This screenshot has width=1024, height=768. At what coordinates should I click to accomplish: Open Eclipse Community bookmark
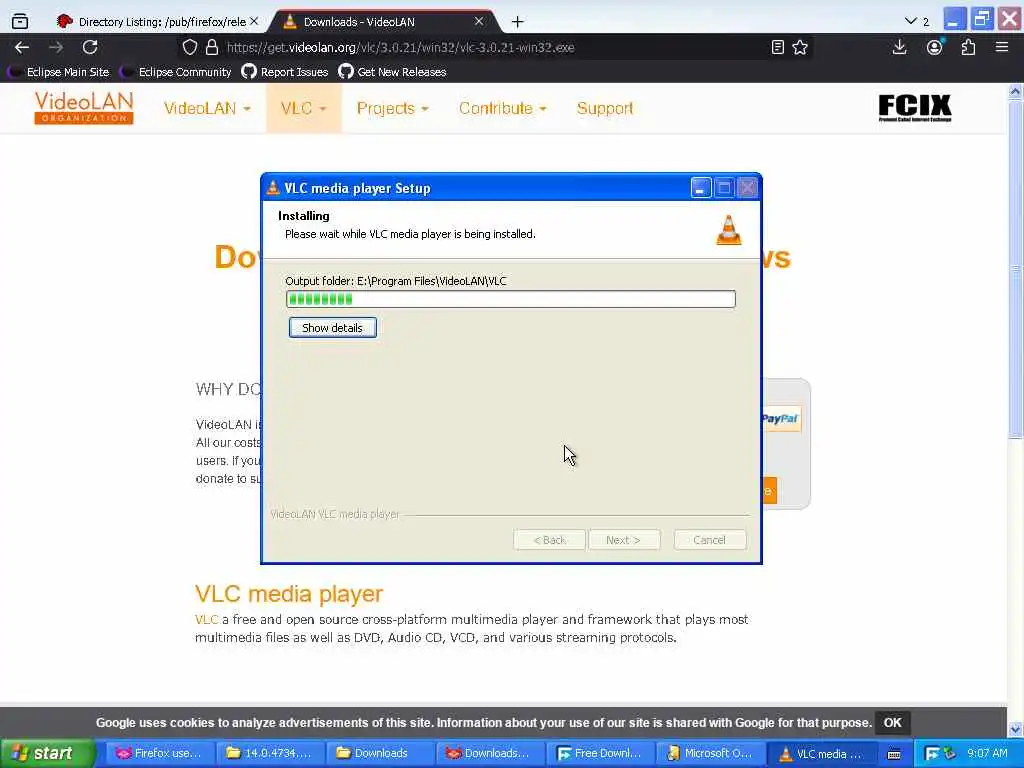pyautogui.click(x=176, y=72)
